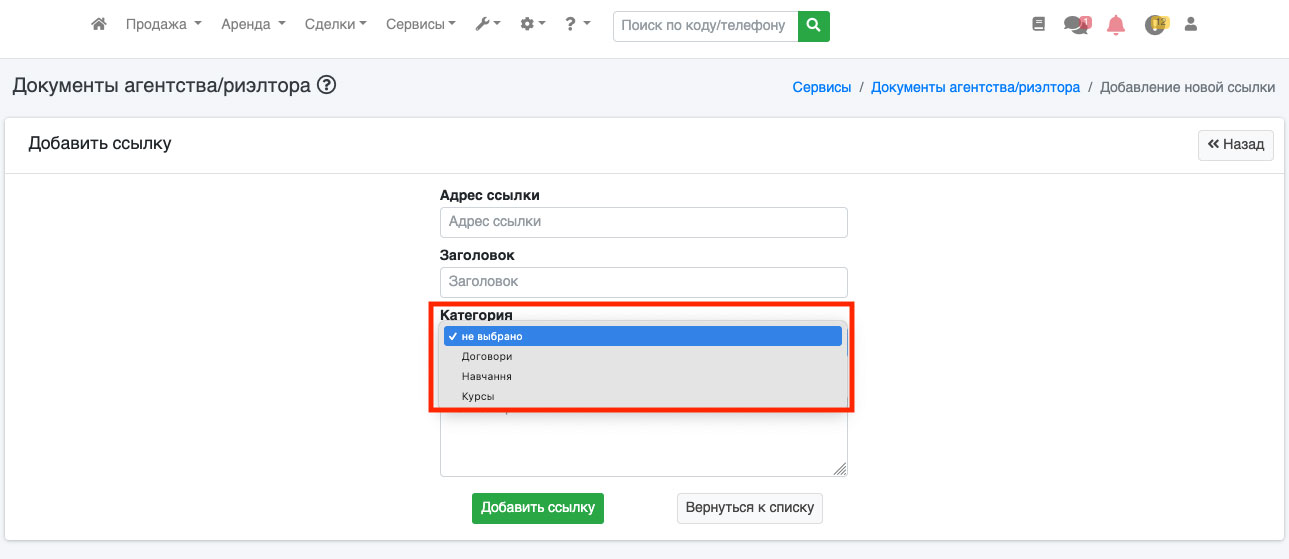1289x559 pixels.
Task: Select the 'не выбрано' category option
Action: click(x=643, y=336)
